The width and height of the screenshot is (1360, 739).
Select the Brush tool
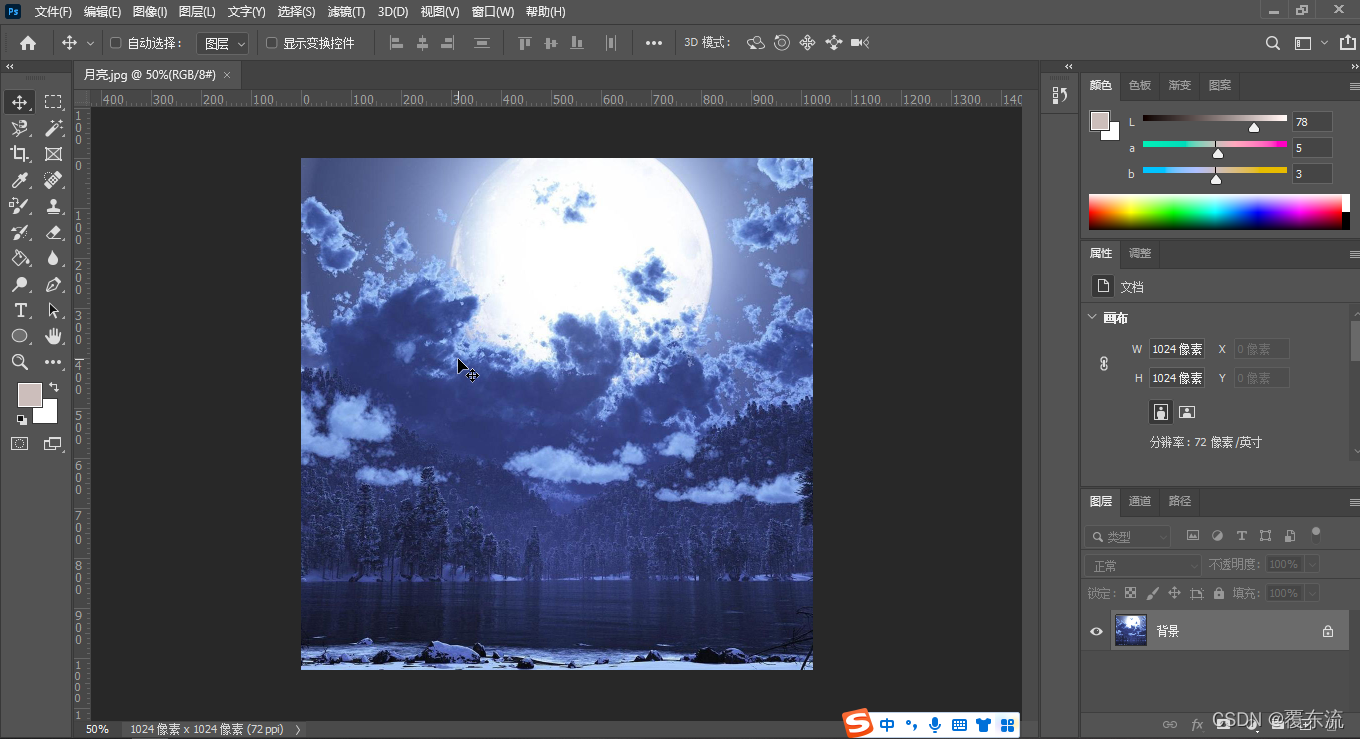point(20,206)
